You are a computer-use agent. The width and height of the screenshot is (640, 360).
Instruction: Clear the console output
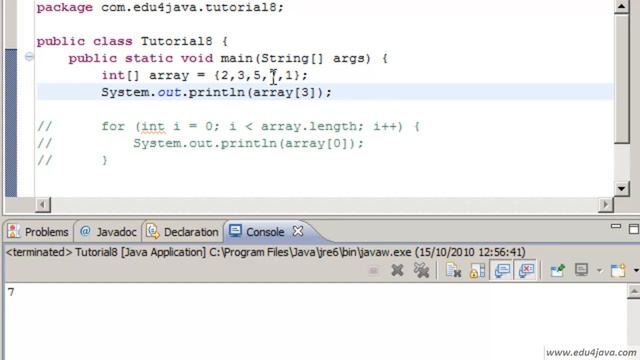coord(453,271)
